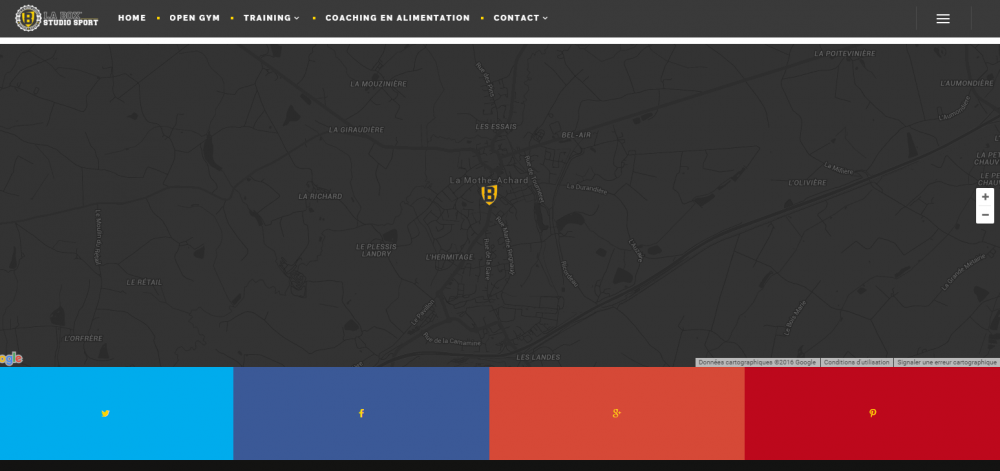Click Signaler une erreur cartographique link

pyautogui.click(x=946, y=362)
